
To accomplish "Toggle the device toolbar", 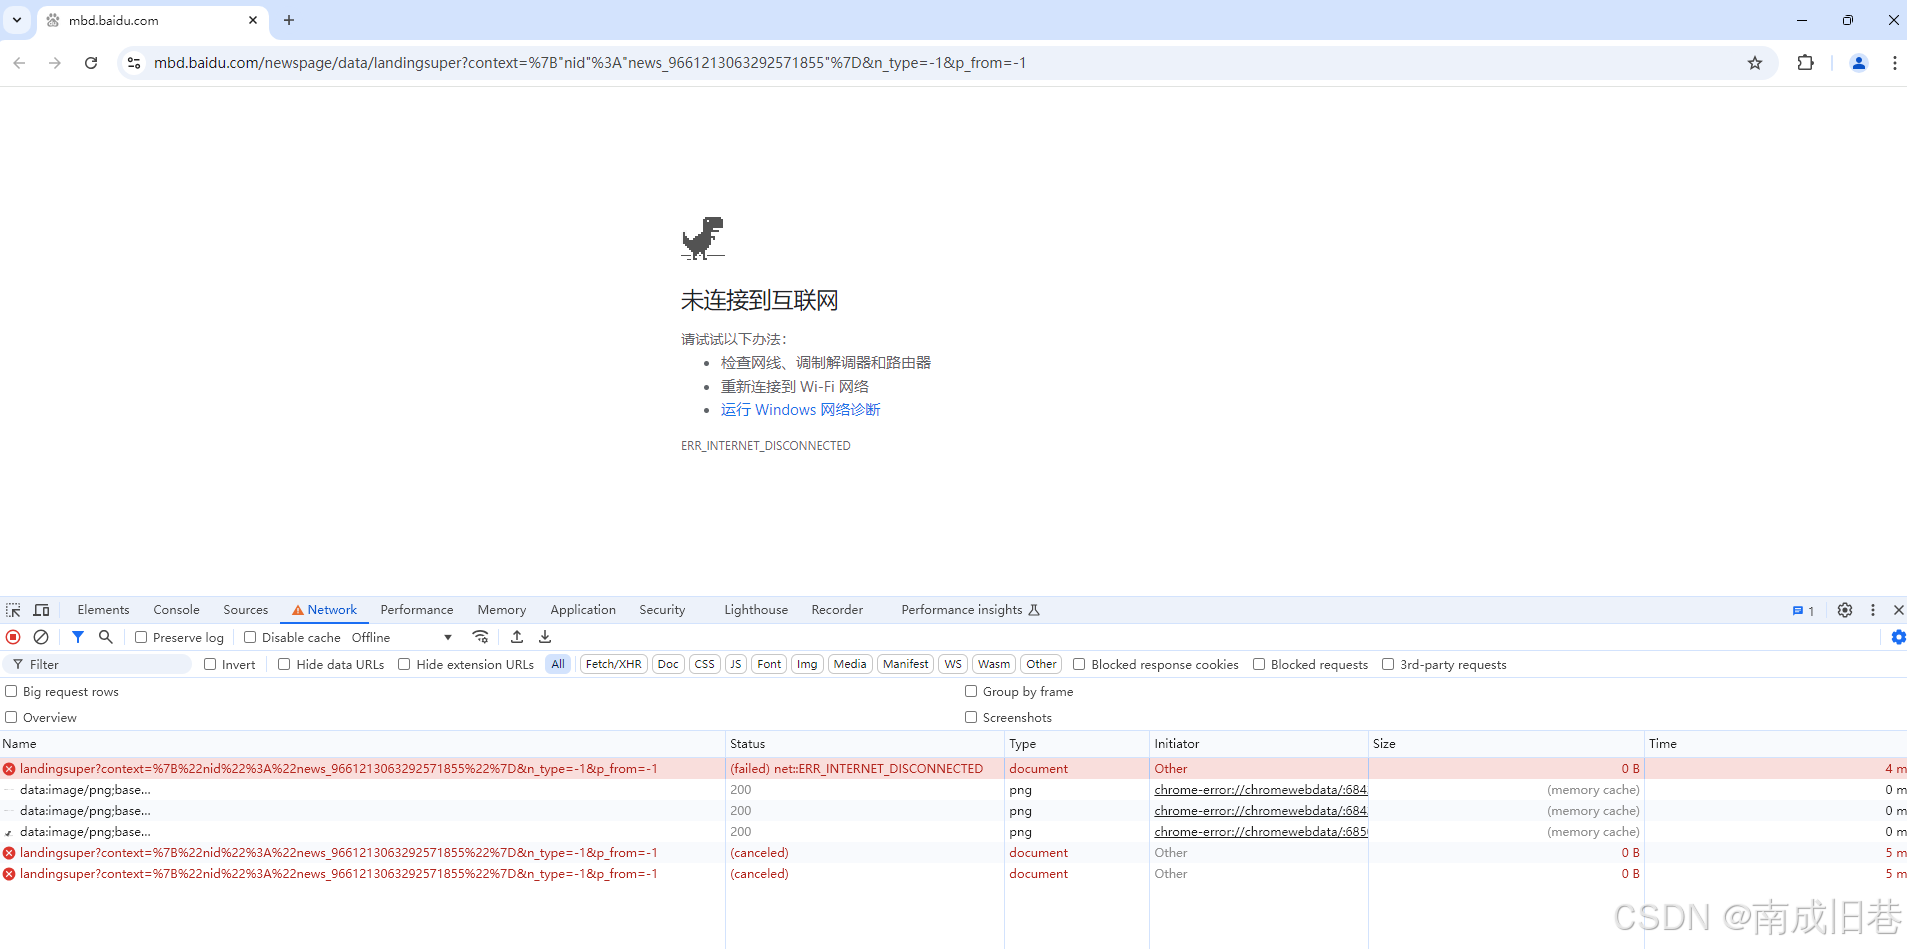I will coord(41,609).
